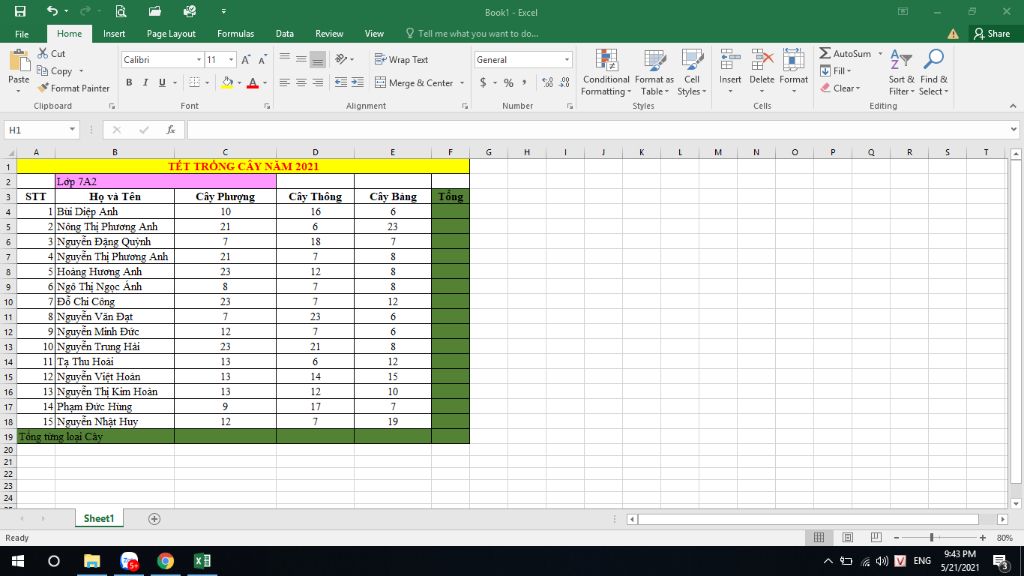Activate Format Painter
1024x576 pixels.
pos(73,88)
